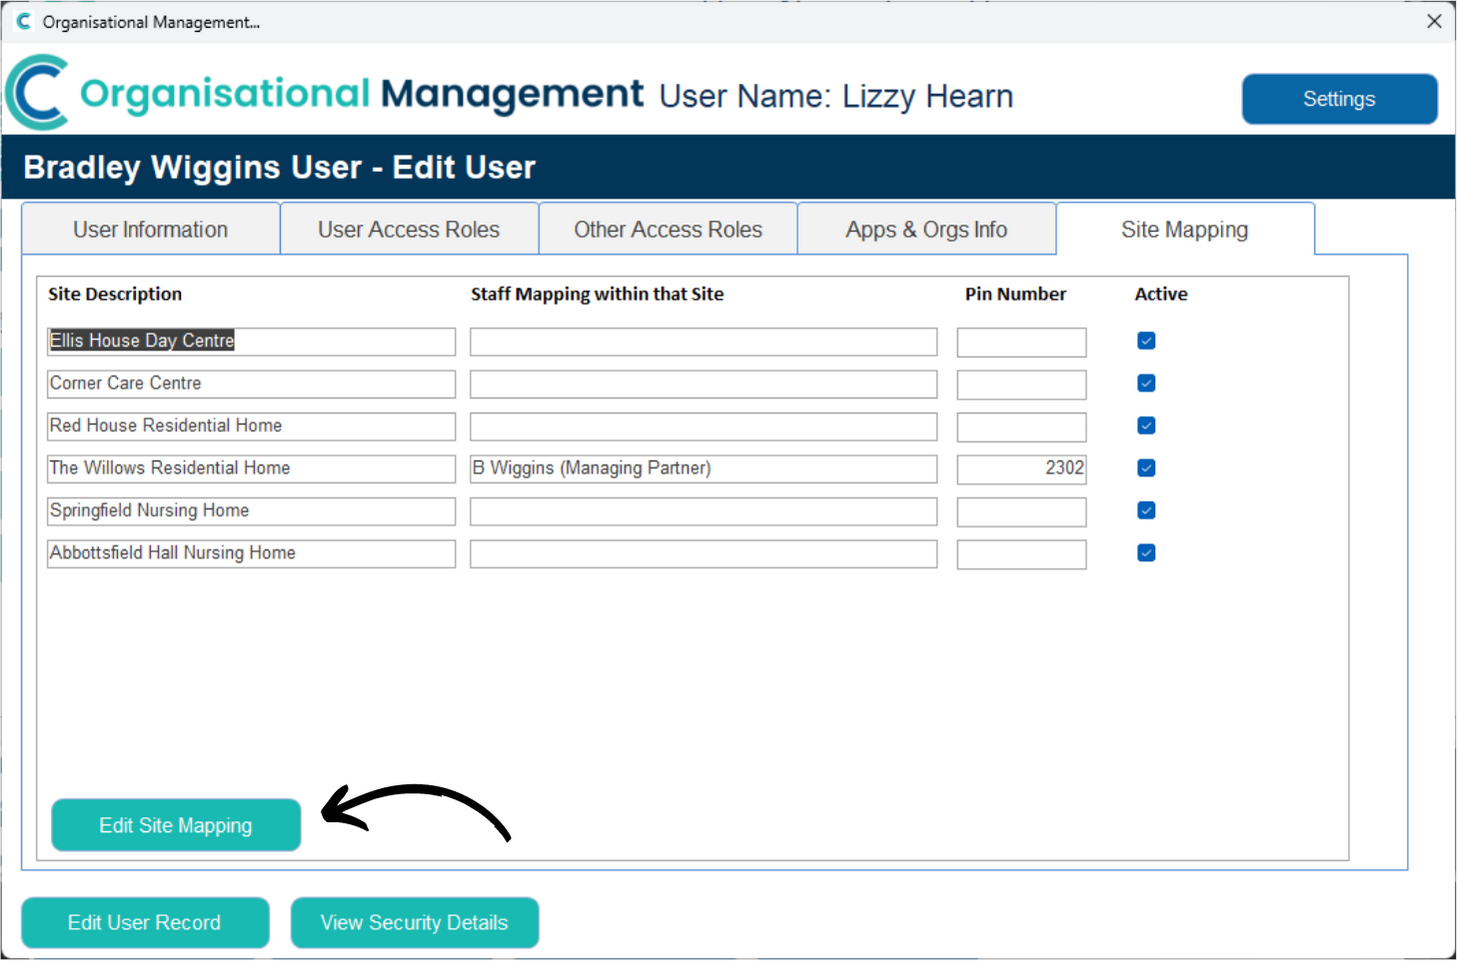Screen dimensions: 1459x962
Task: Disable Active for Ellis House Day Centre
Action: (x=1145, y=340)
